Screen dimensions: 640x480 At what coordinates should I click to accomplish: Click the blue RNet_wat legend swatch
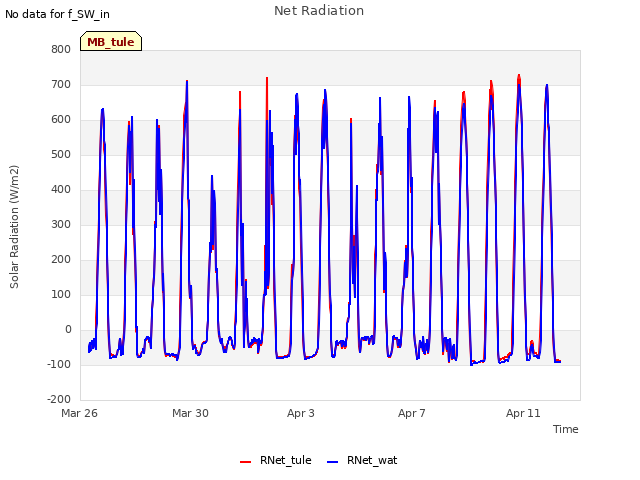[x=333, y=462]
